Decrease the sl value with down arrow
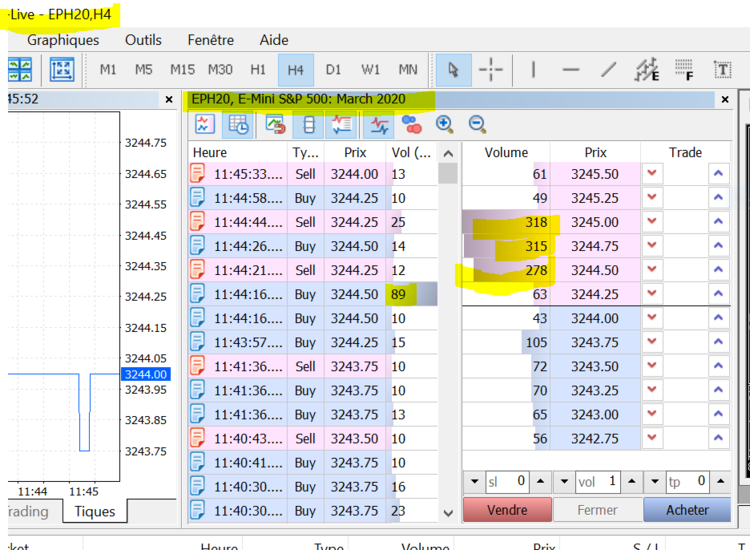Image resolution: width=750 pixels, height=550 pixels. 474,481
